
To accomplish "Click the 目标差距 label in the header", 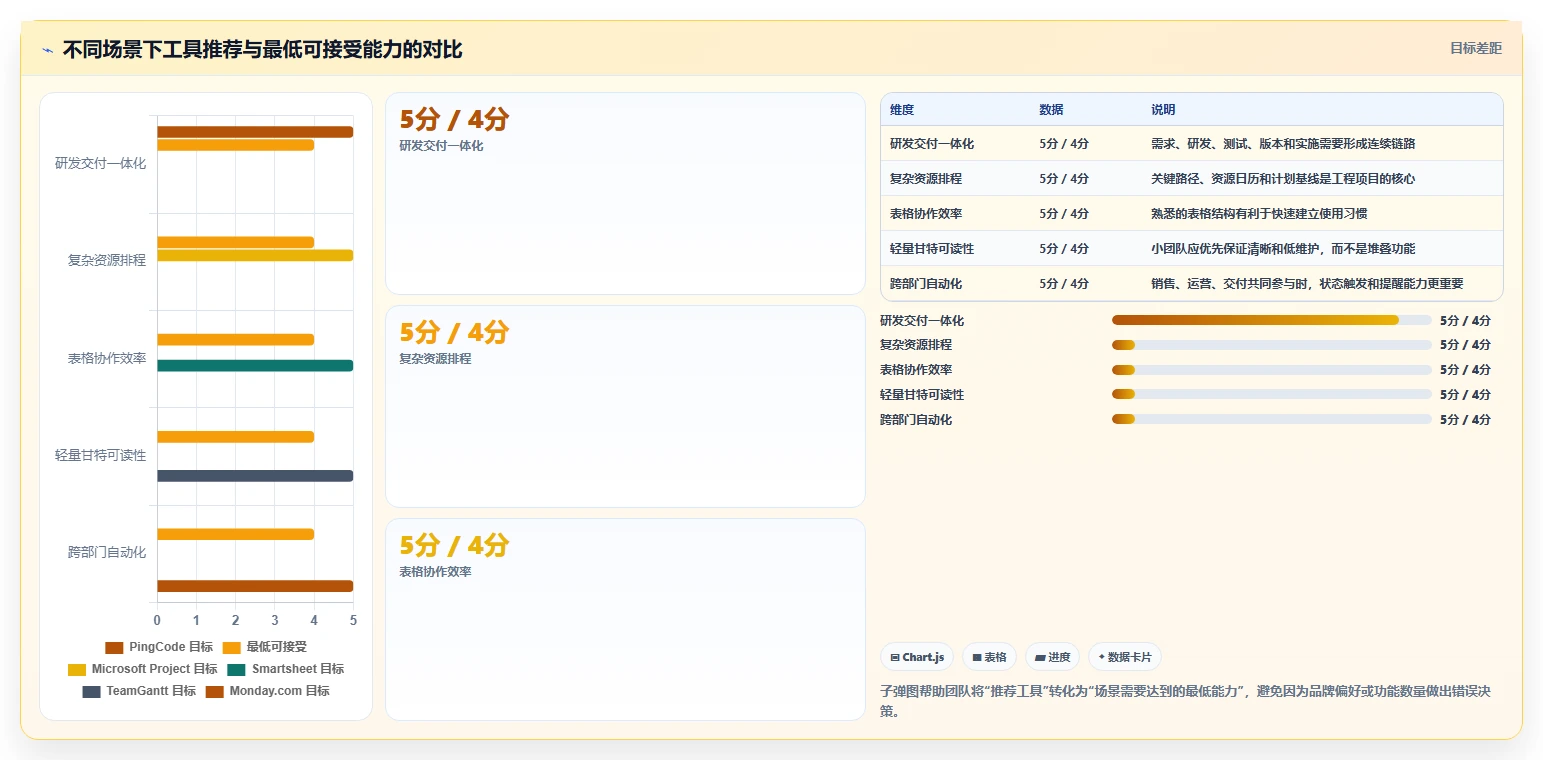I will point(1476,48).
